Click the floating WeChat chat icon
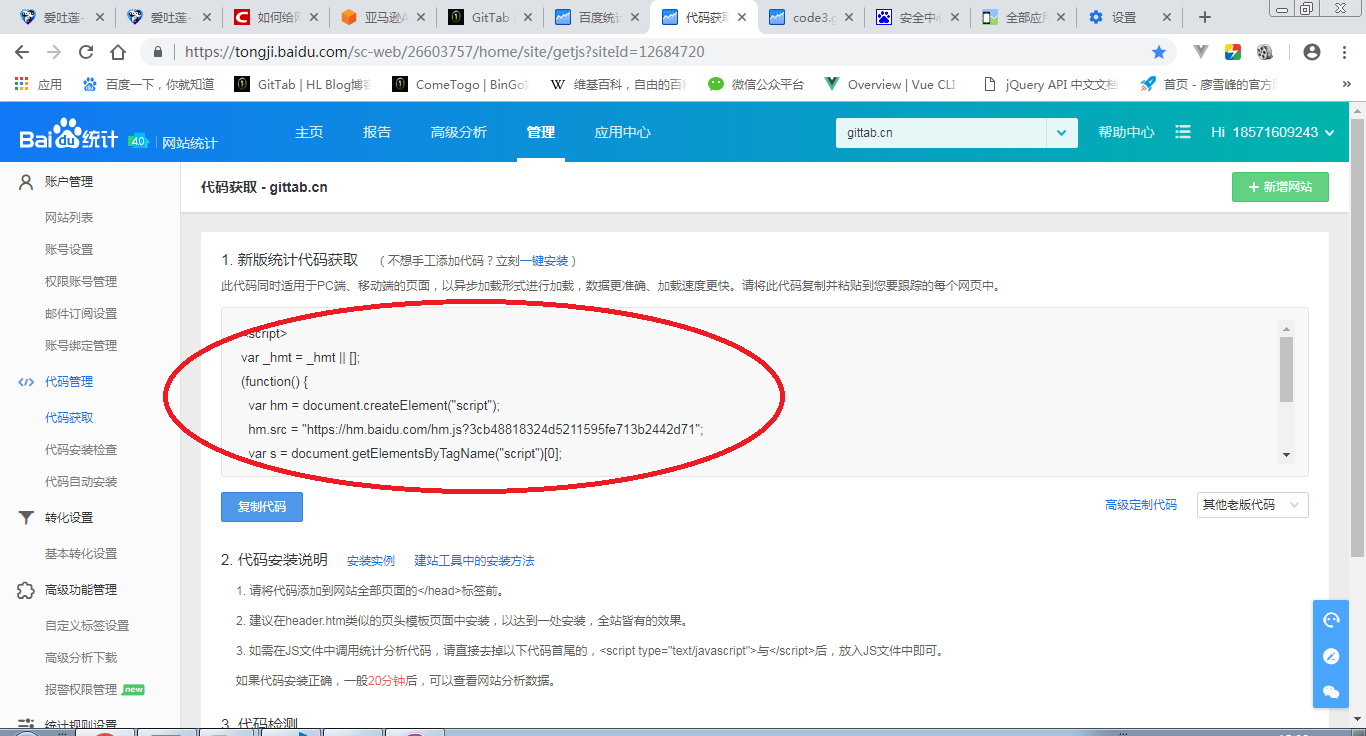Screen dimensions: 1366x736 (1331, 692)
